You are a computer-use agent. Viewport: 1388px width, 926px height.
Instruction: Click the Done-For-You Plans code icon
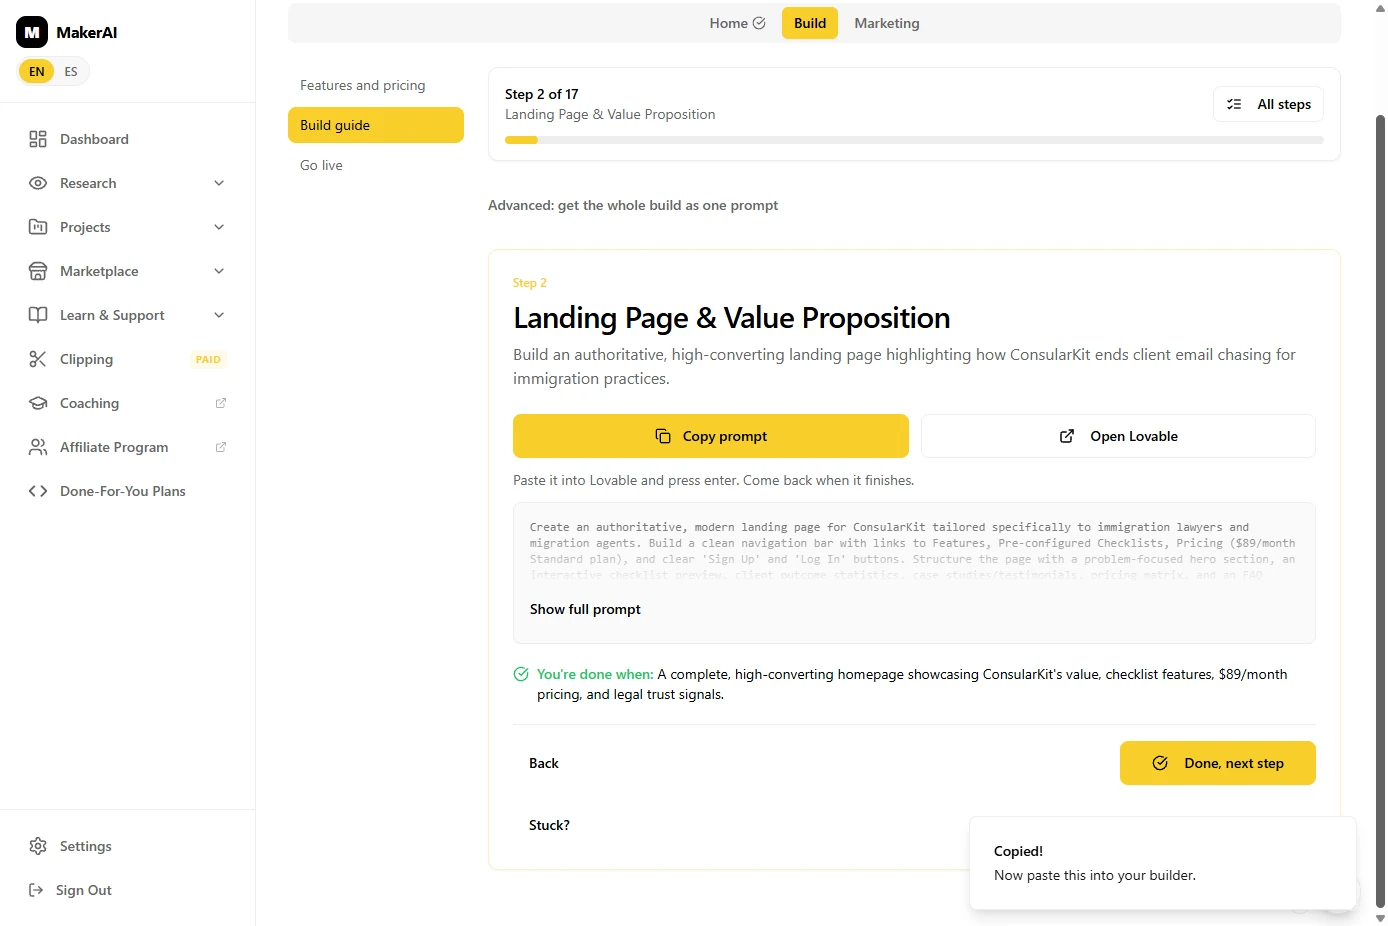tap(38, 491)
